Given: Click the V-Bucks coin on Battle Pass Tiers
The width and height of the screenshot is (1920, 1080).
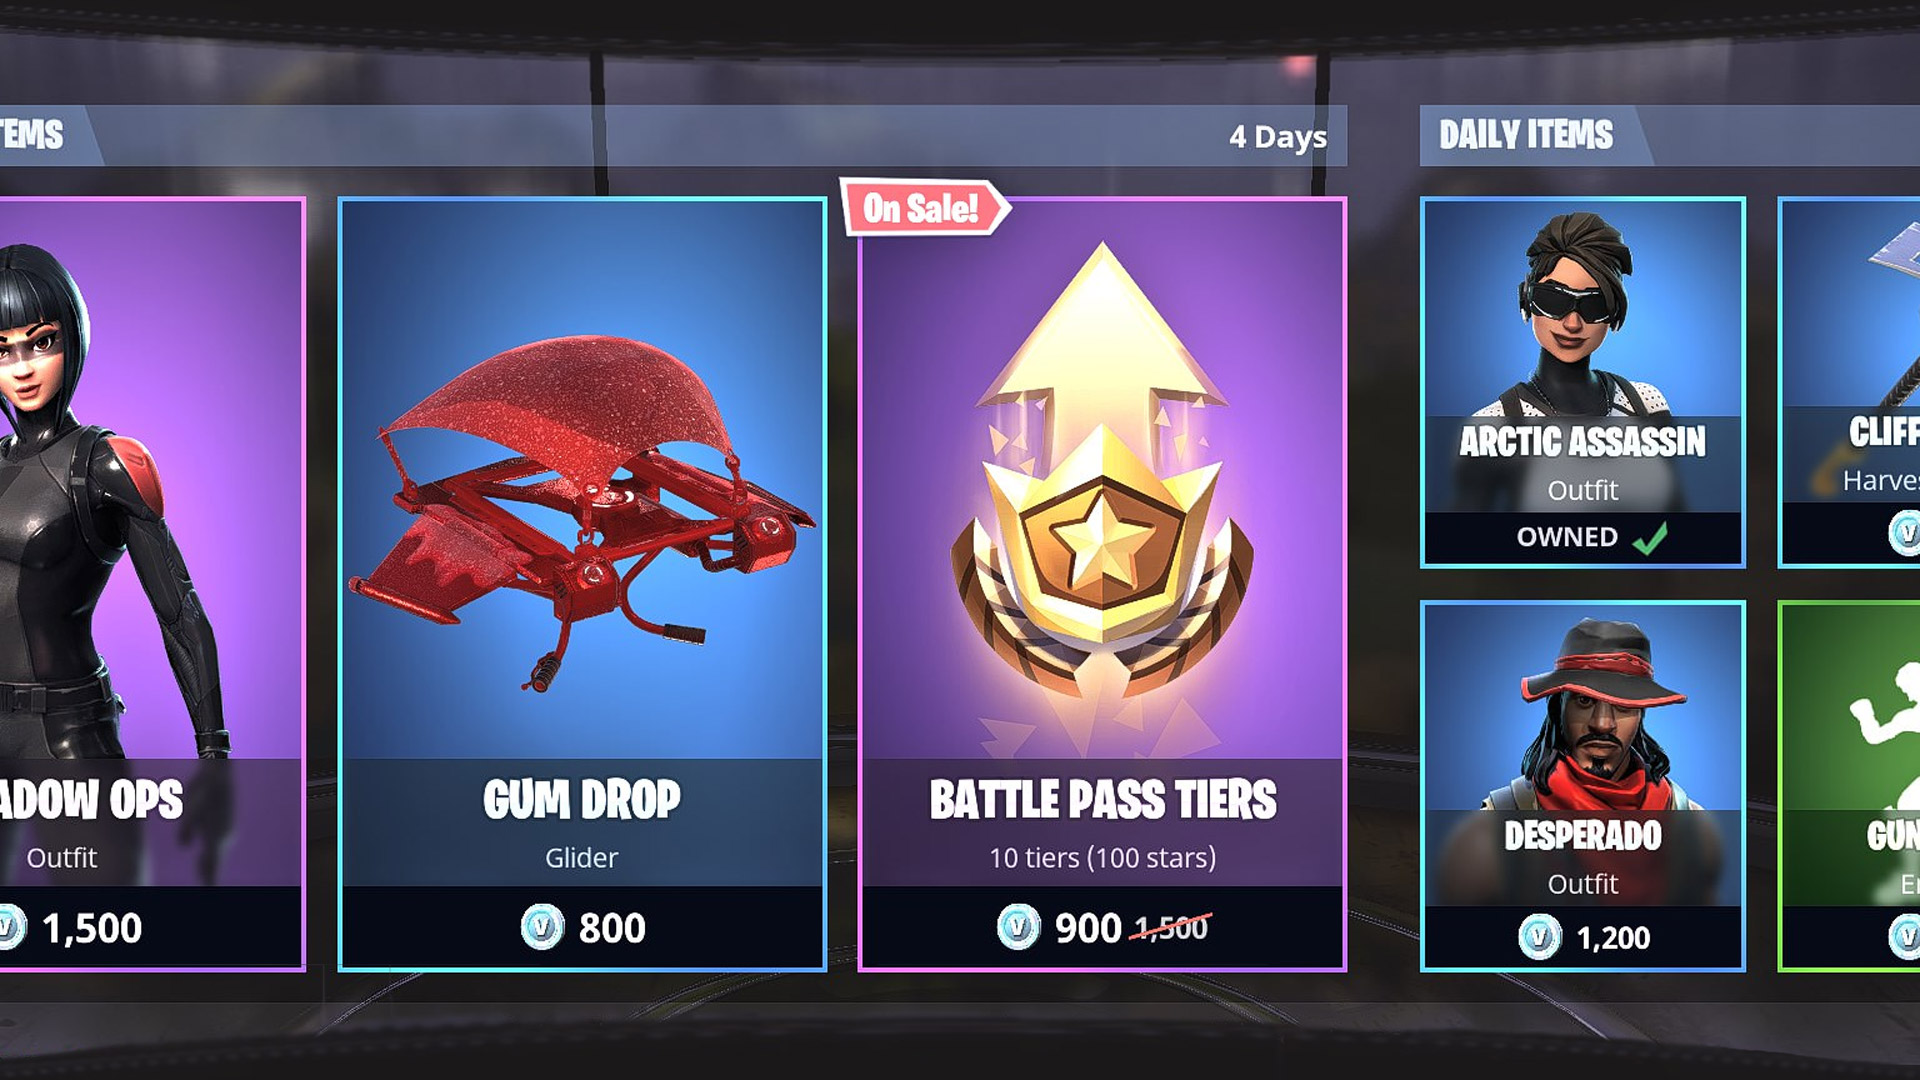Looking at the screenshot, I should (1018, 927).
